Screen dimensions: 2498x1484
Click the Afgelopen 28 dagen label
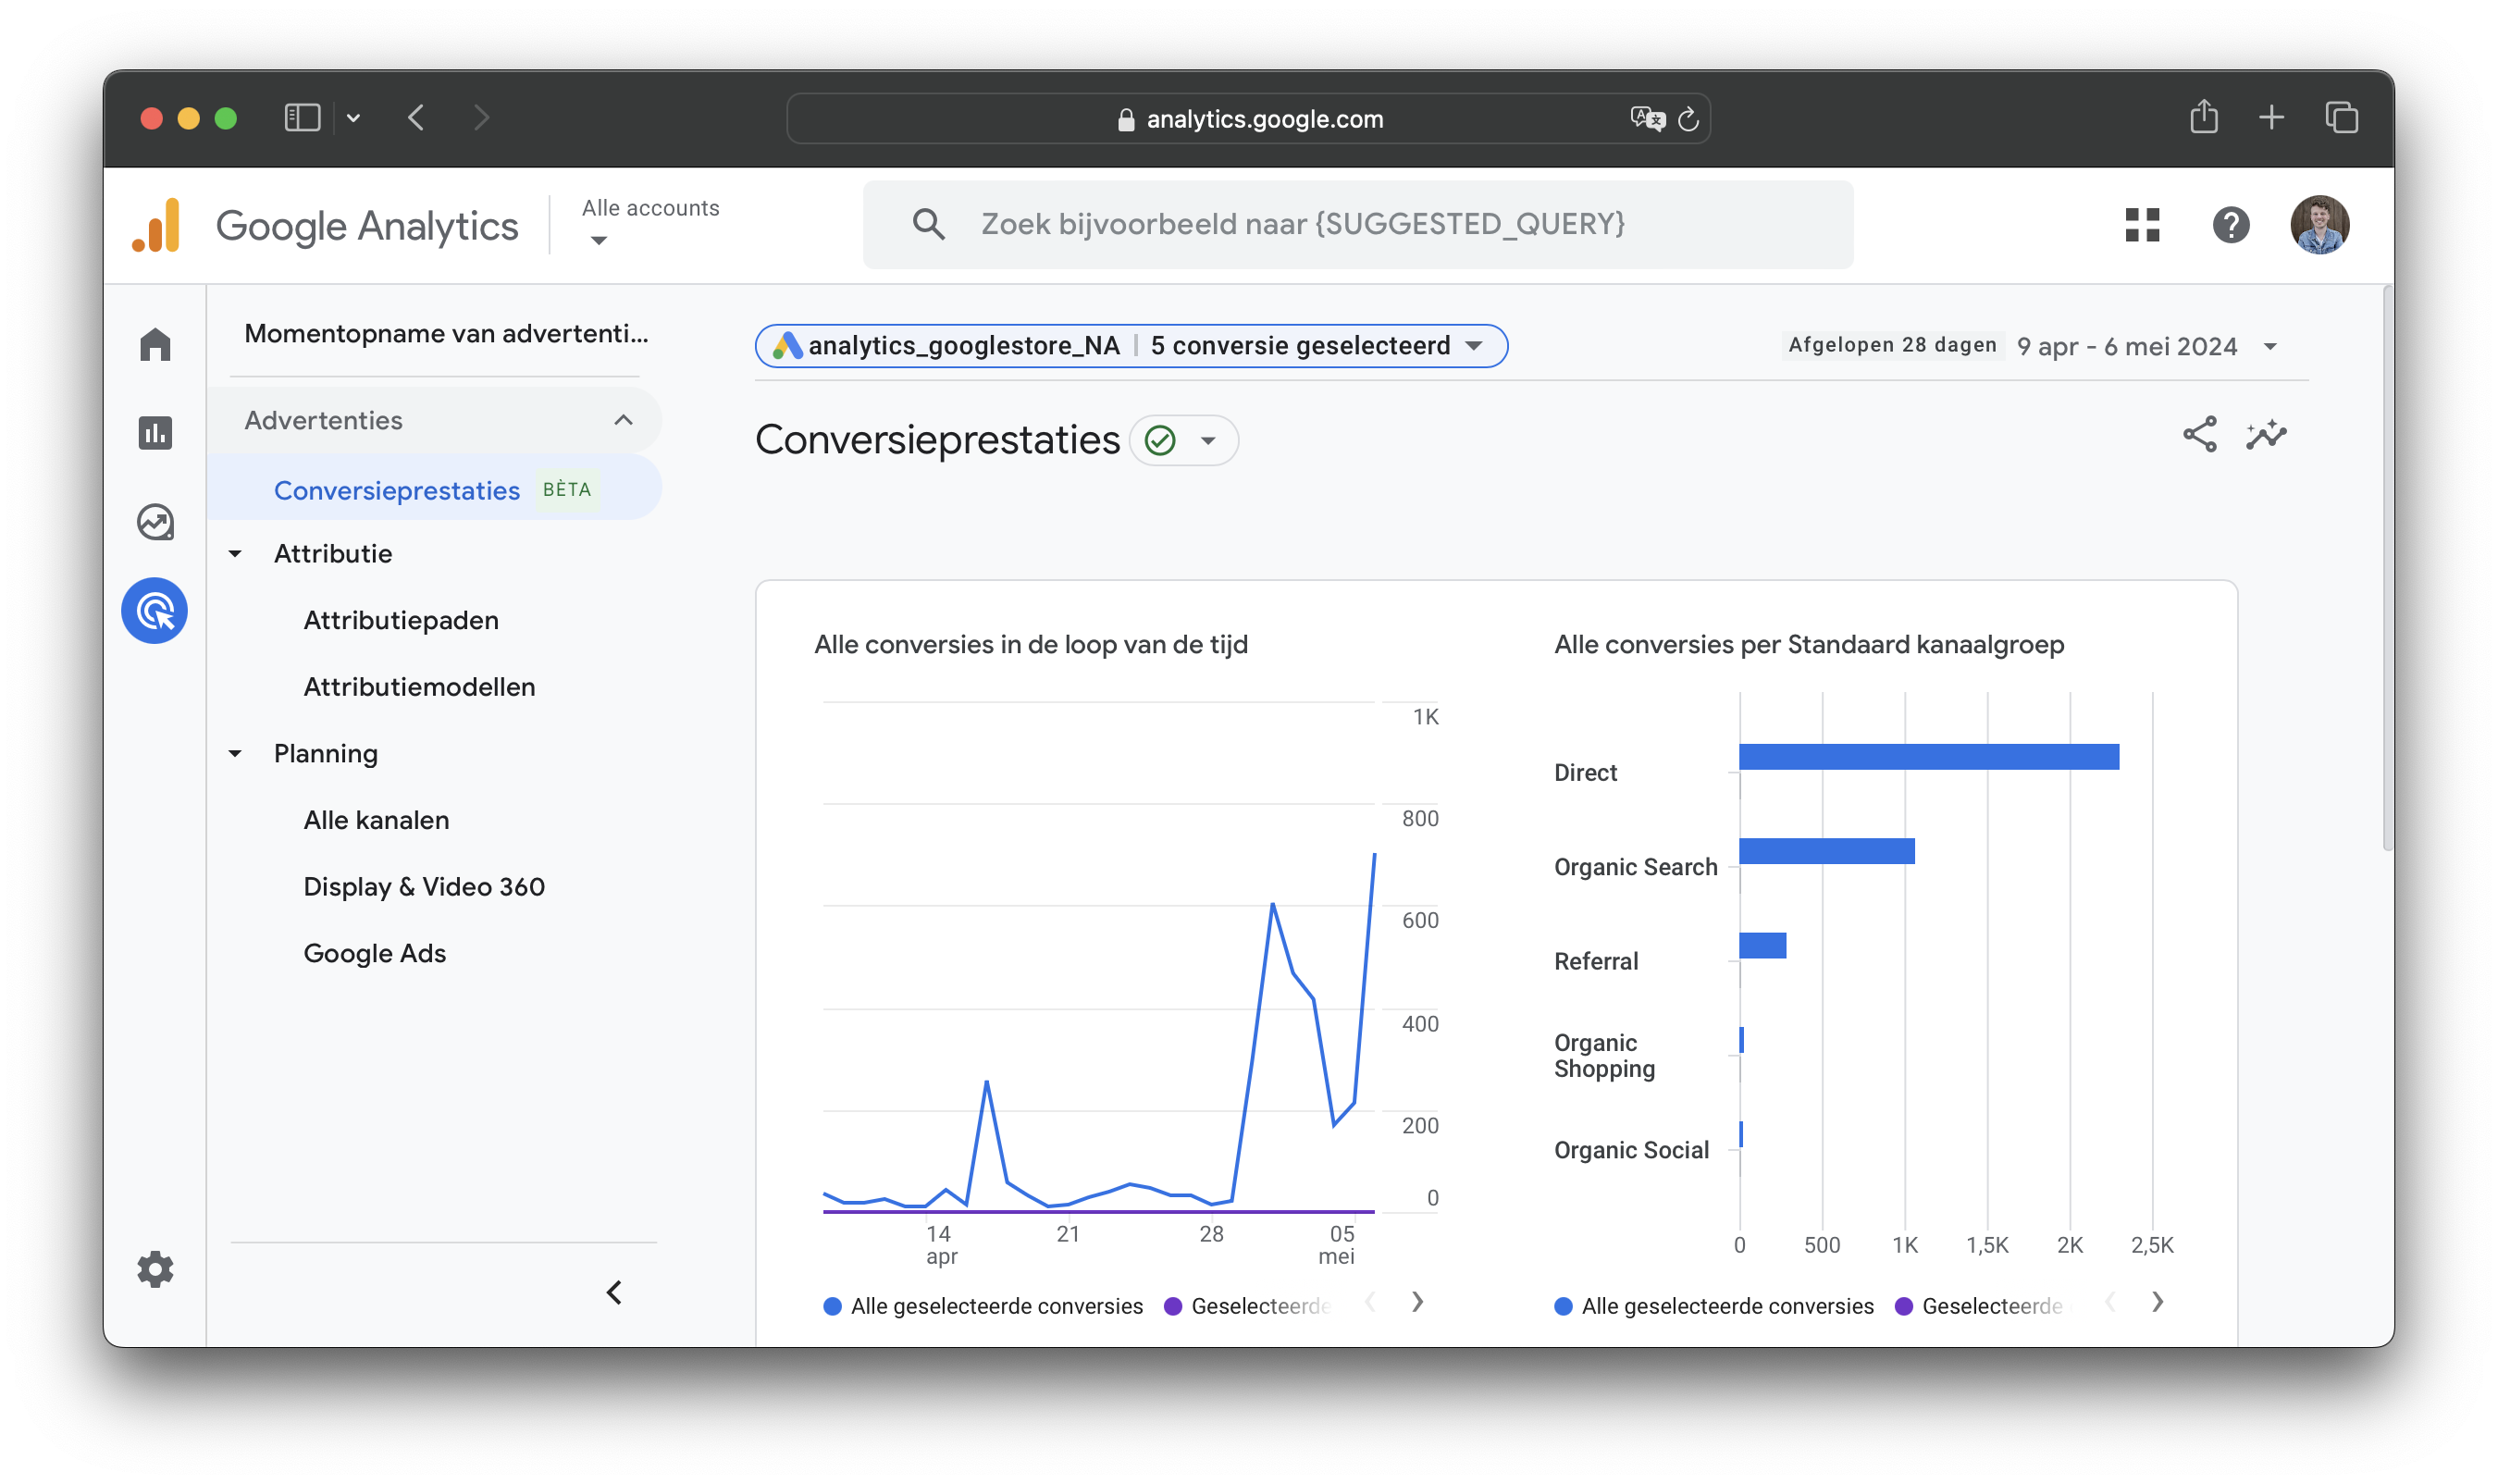[x=1892, y=345]
